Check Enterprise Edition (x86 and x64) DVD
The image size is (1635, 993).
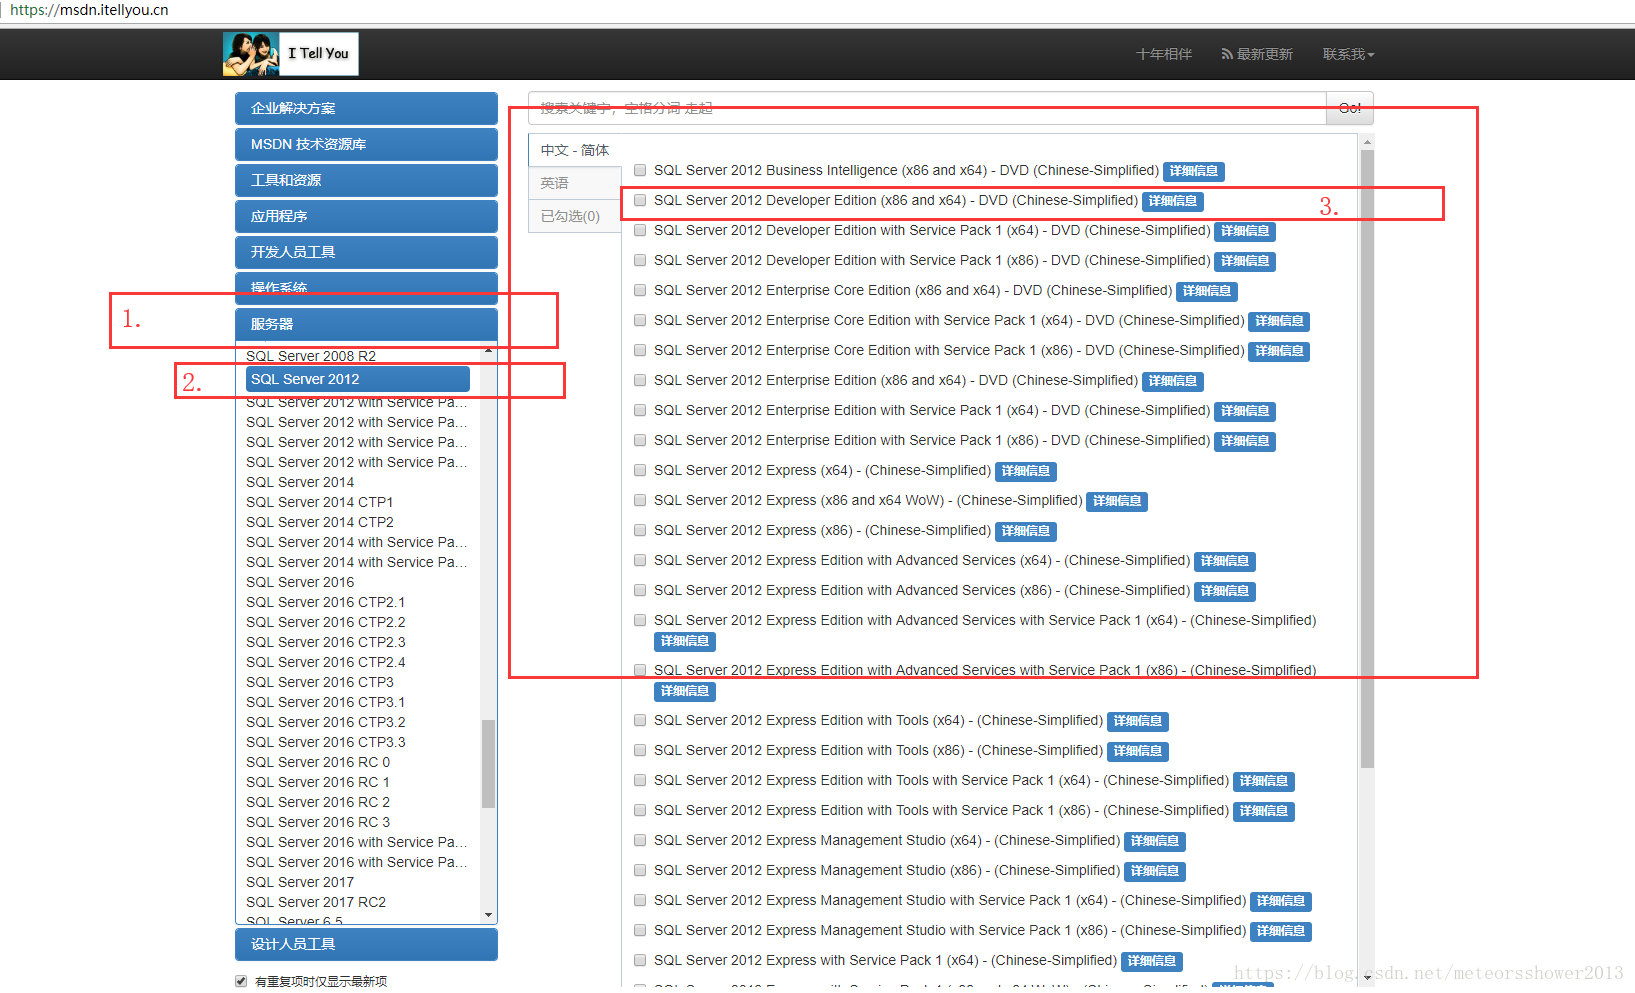[x=640, y=381]
